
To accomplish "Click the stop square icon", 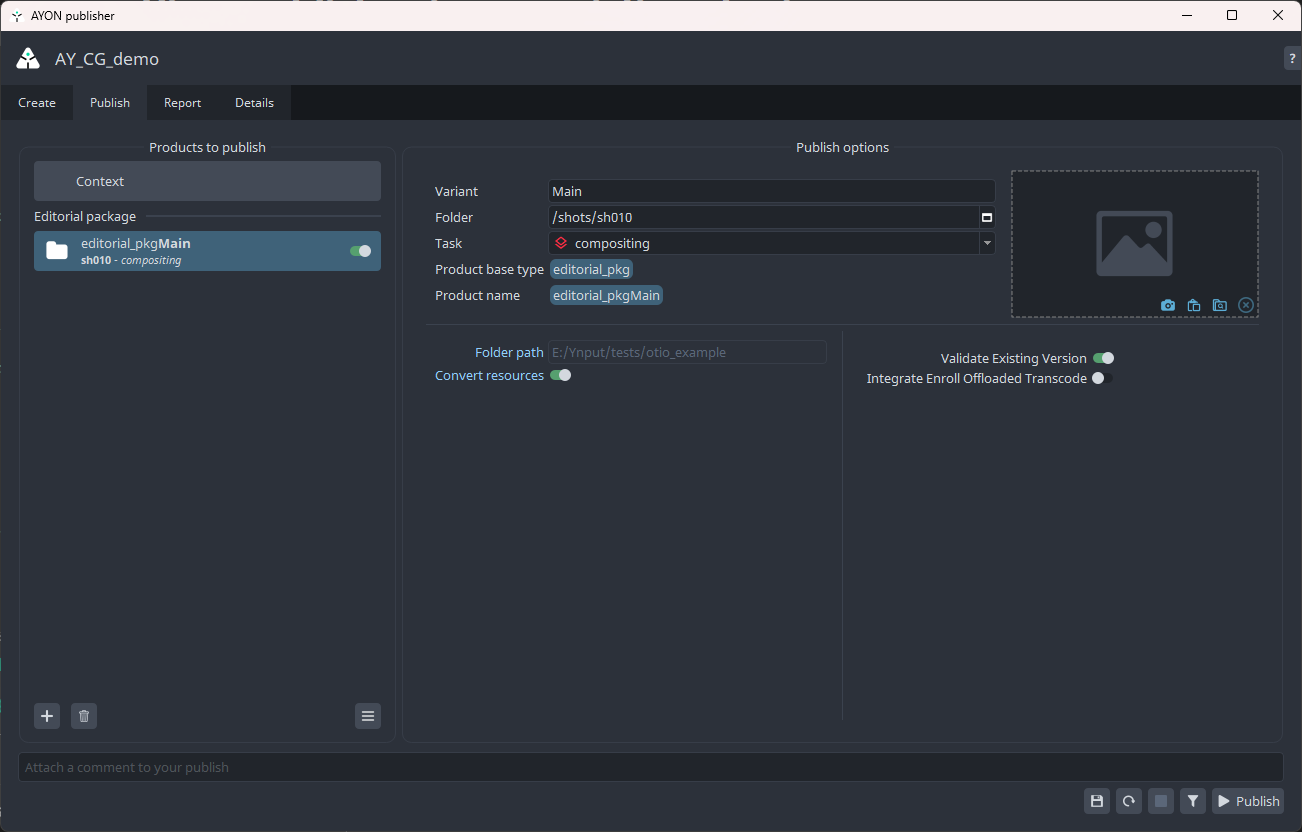I will pos(1160,801).
